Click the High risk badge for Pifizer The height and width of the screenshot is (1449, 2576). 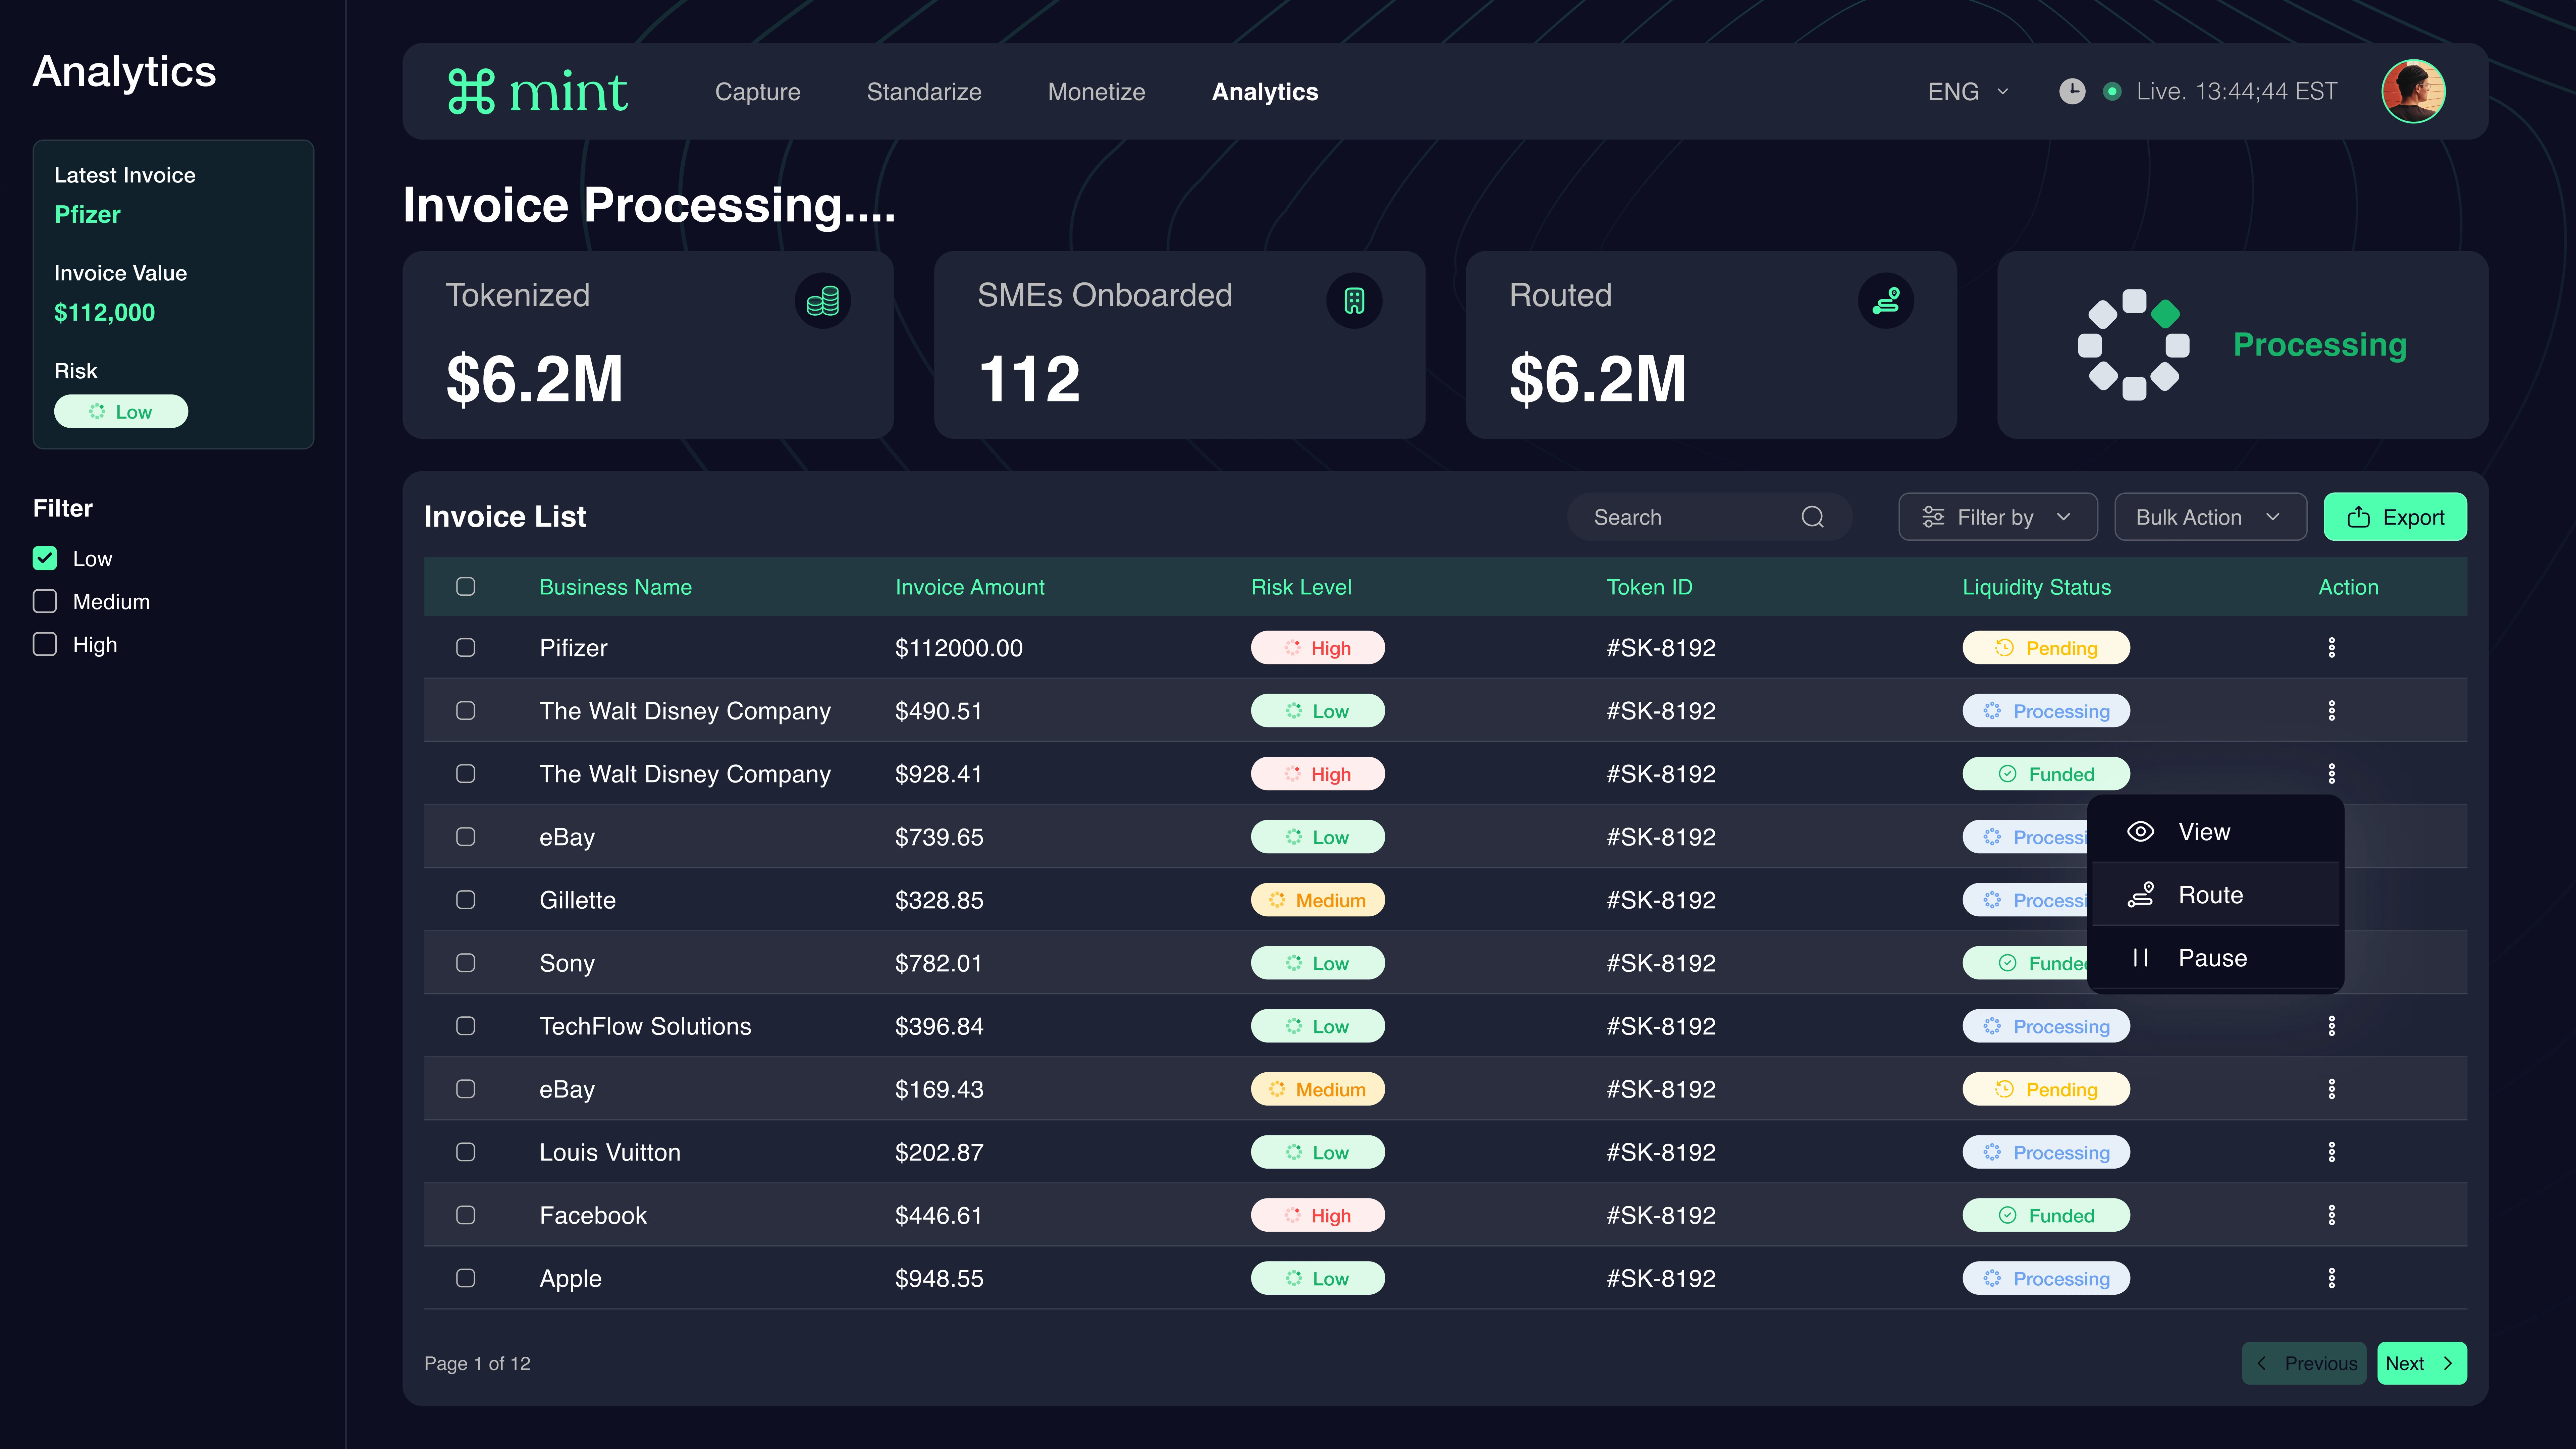coord(1318,648)
